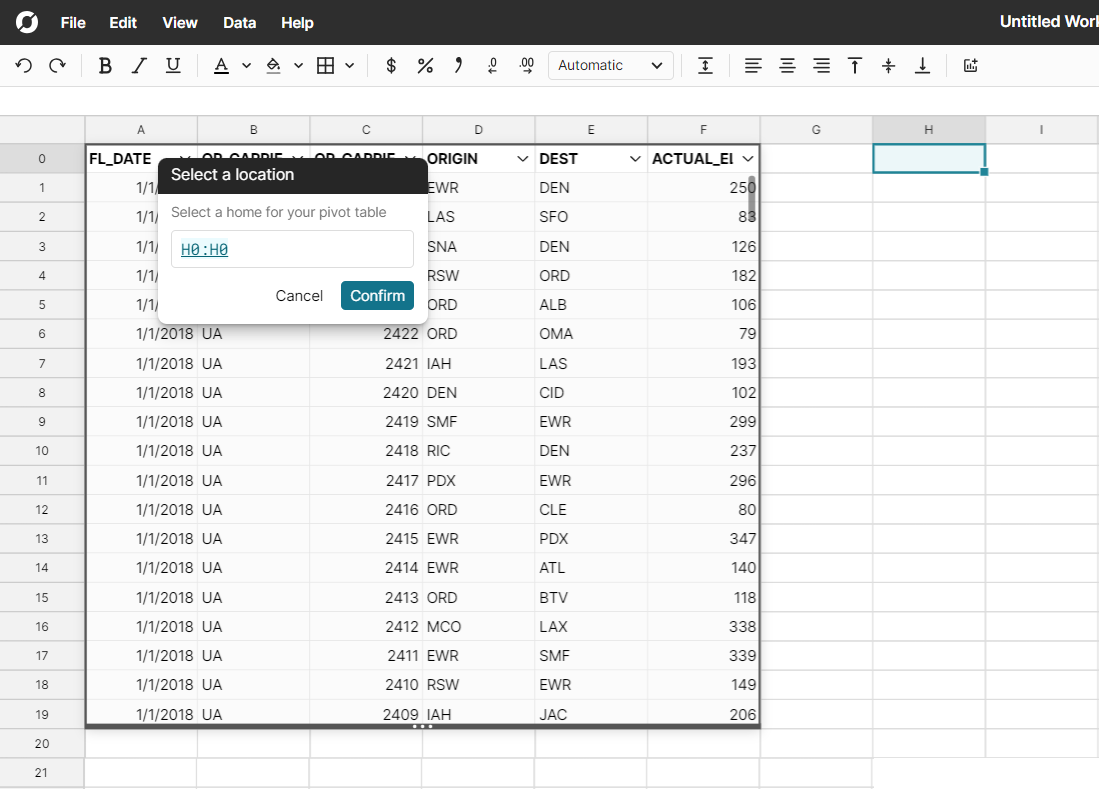The width and height of the screenshot is (1099, 792).
Task: Open the View menu
Action: (x=180, y=22)
